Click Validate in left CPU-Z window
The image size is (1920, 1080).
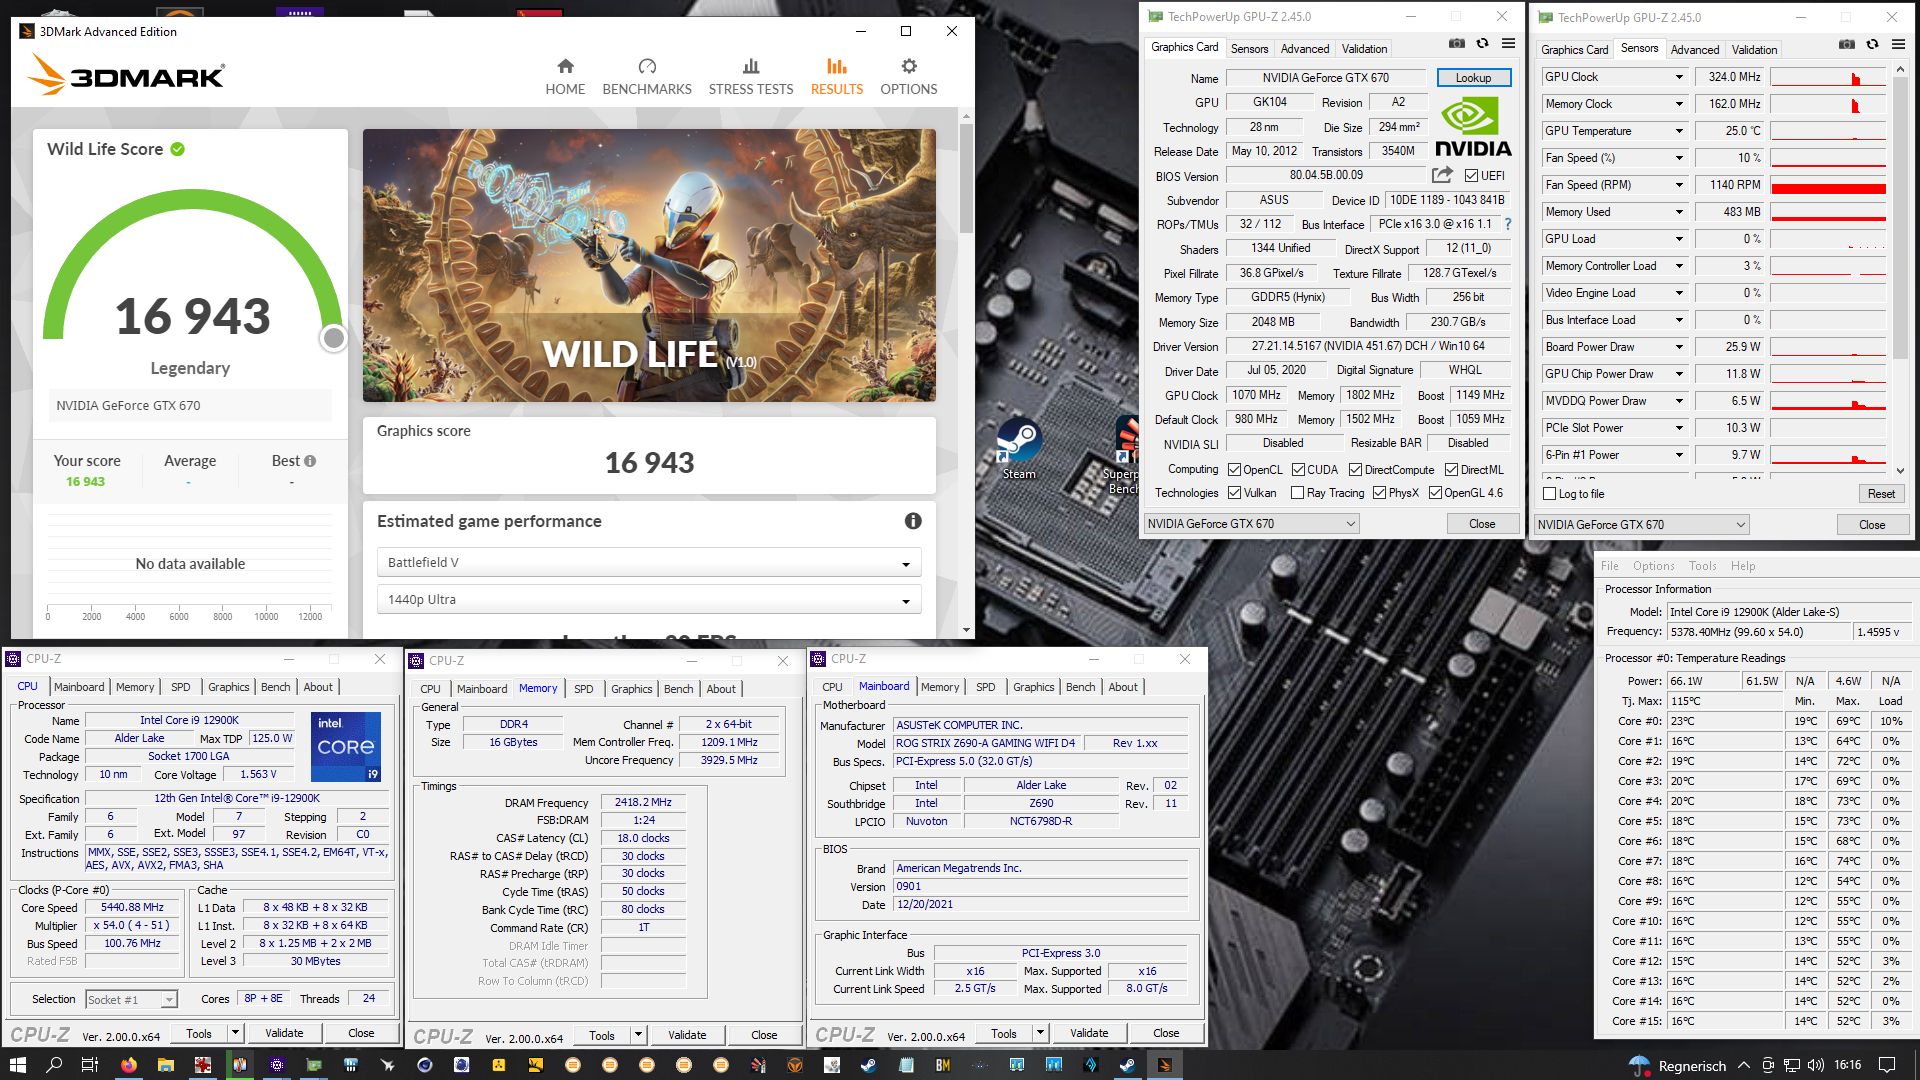pos(284,1033)
